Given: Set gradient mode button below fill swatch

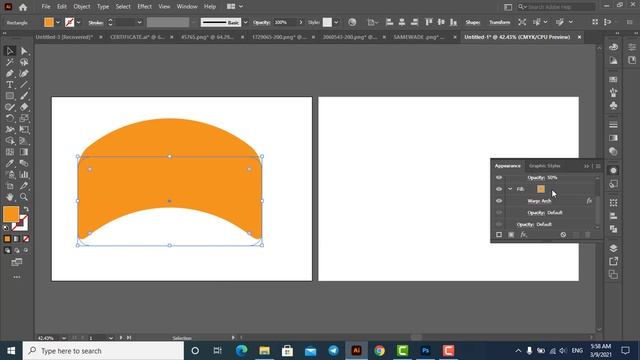Looking at the screenshot, I should click(x=17, y=239).
